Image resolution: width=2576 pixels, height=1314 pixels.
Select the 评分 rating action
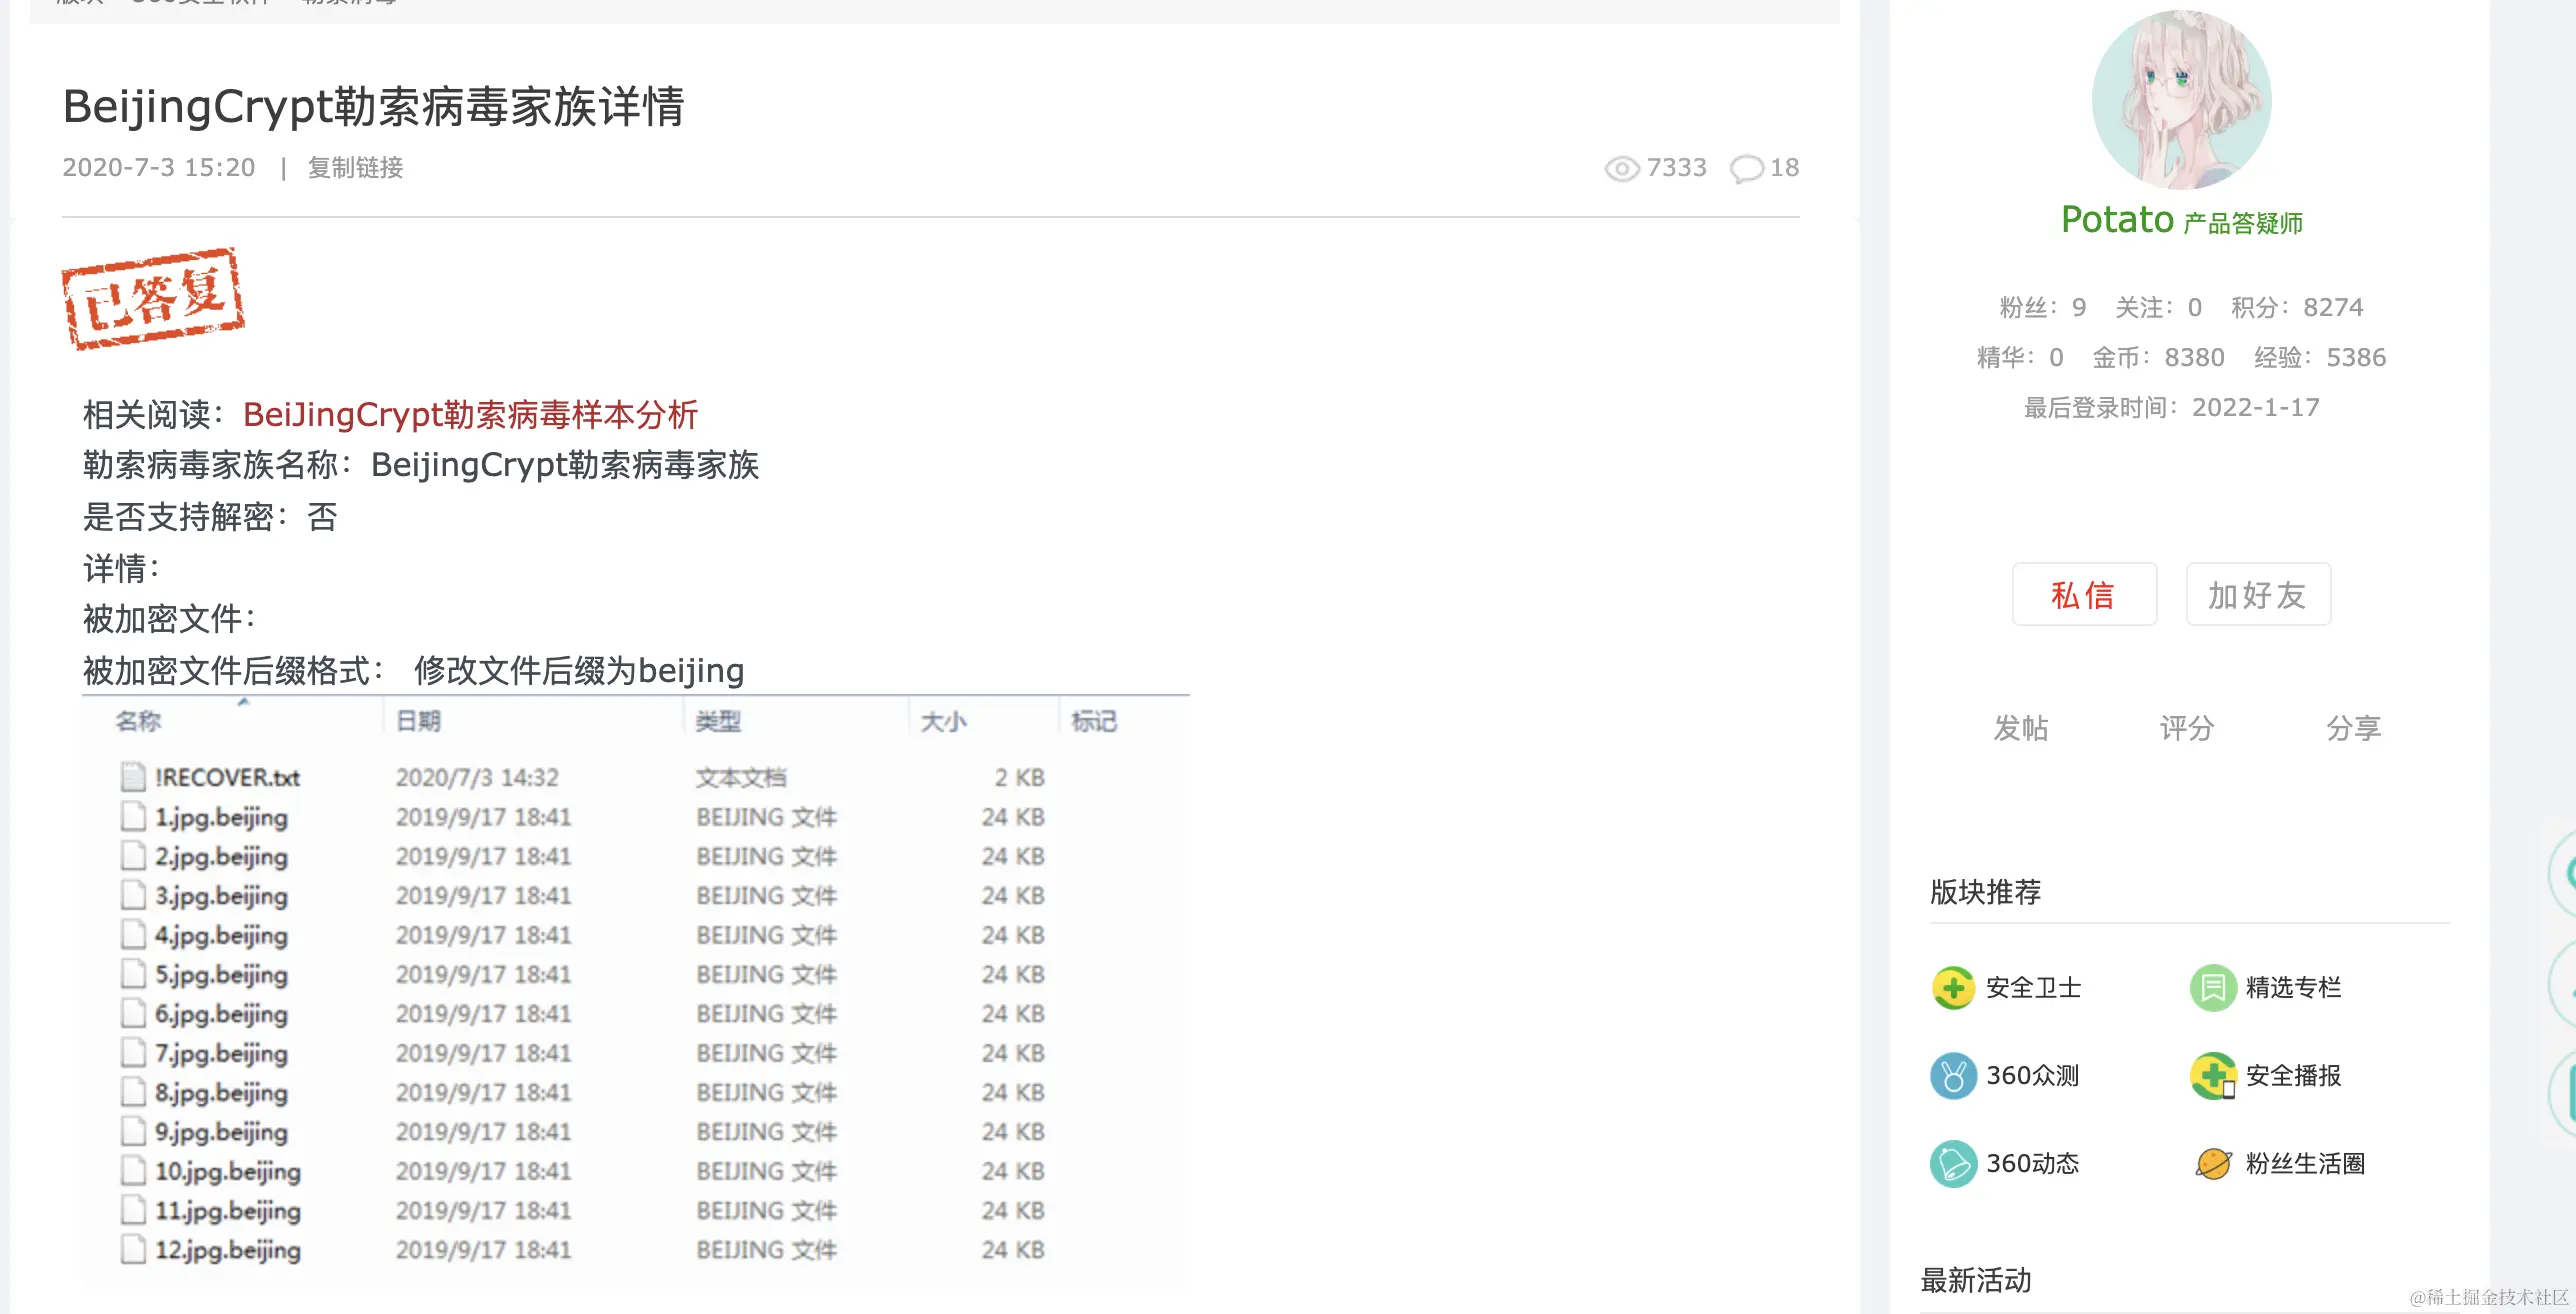click(2186, 728)
